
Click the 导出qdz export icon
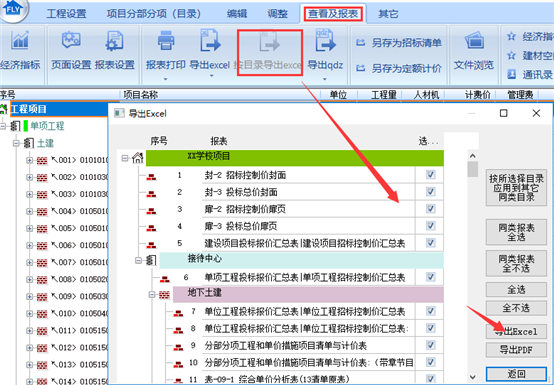click(x=325, y=40)
